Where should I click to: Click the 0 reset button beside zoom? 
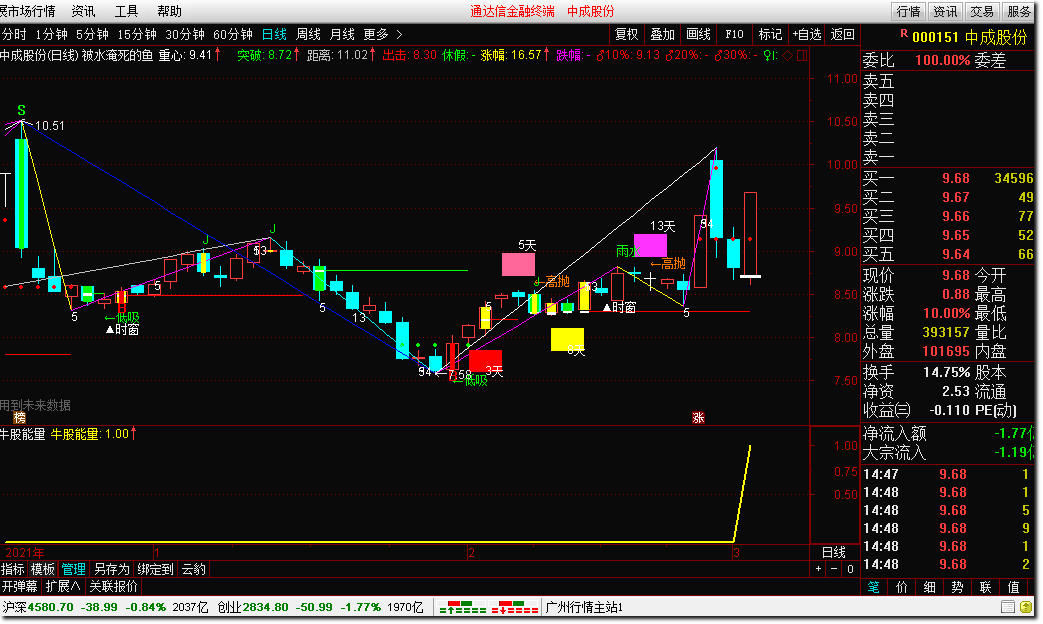coord(850,569)
